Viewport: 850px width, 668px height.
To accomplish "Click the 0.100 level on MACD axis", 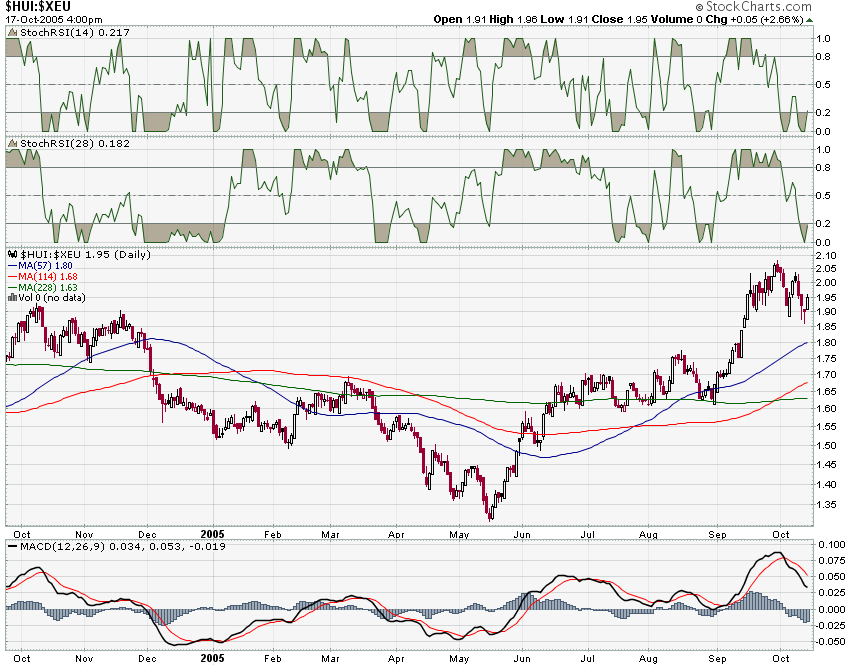I will point(830,544).
